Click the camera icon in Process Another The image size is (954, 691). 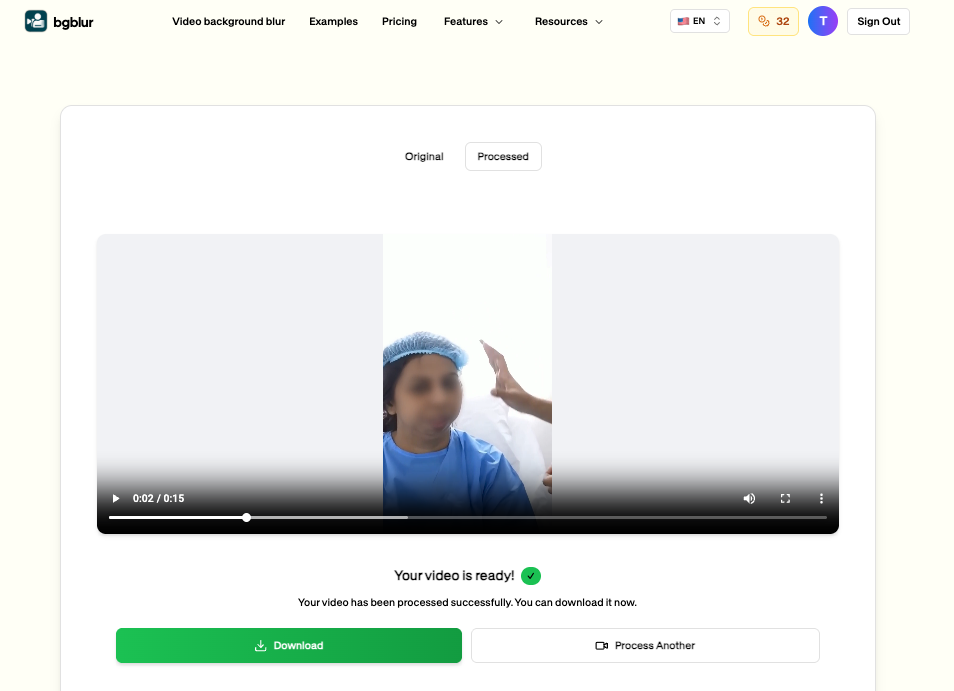tap(602, 645)
